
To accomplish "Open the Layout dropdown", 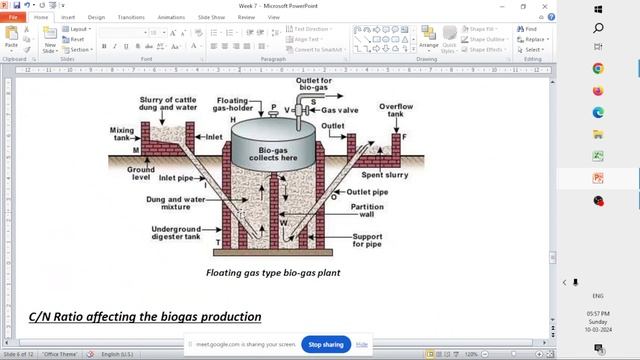I will 77,29.
